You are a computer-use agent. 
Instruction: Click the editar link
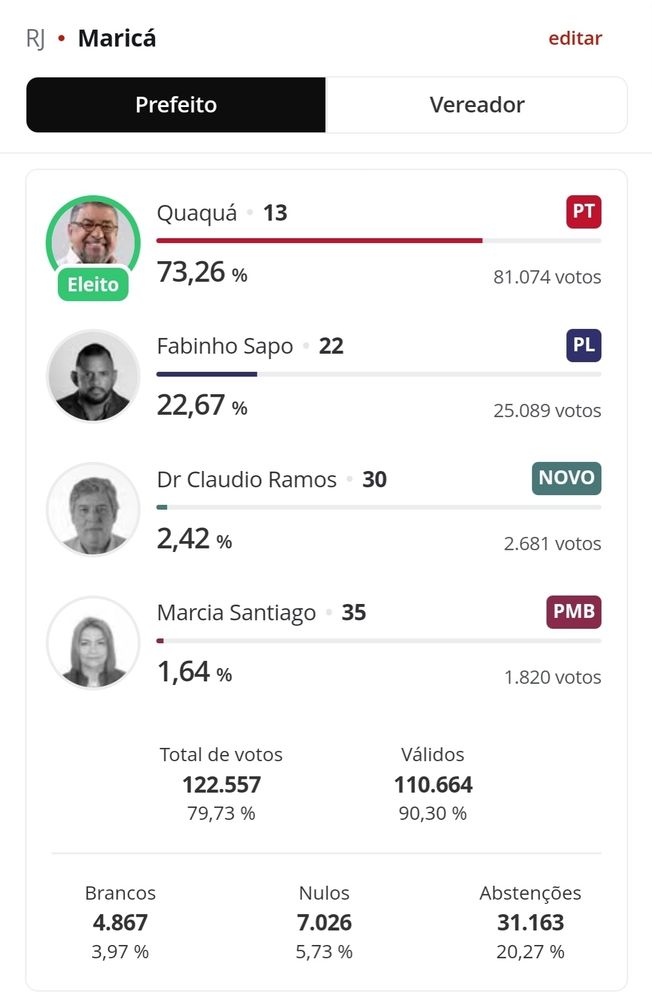(575, 38)
